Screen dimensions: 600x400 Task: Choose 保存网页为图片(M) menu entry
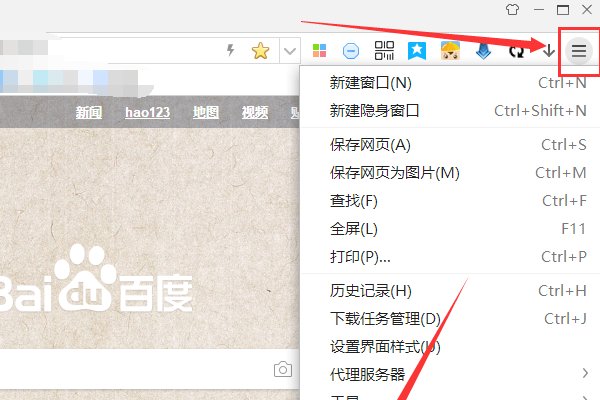pos(450,173)
